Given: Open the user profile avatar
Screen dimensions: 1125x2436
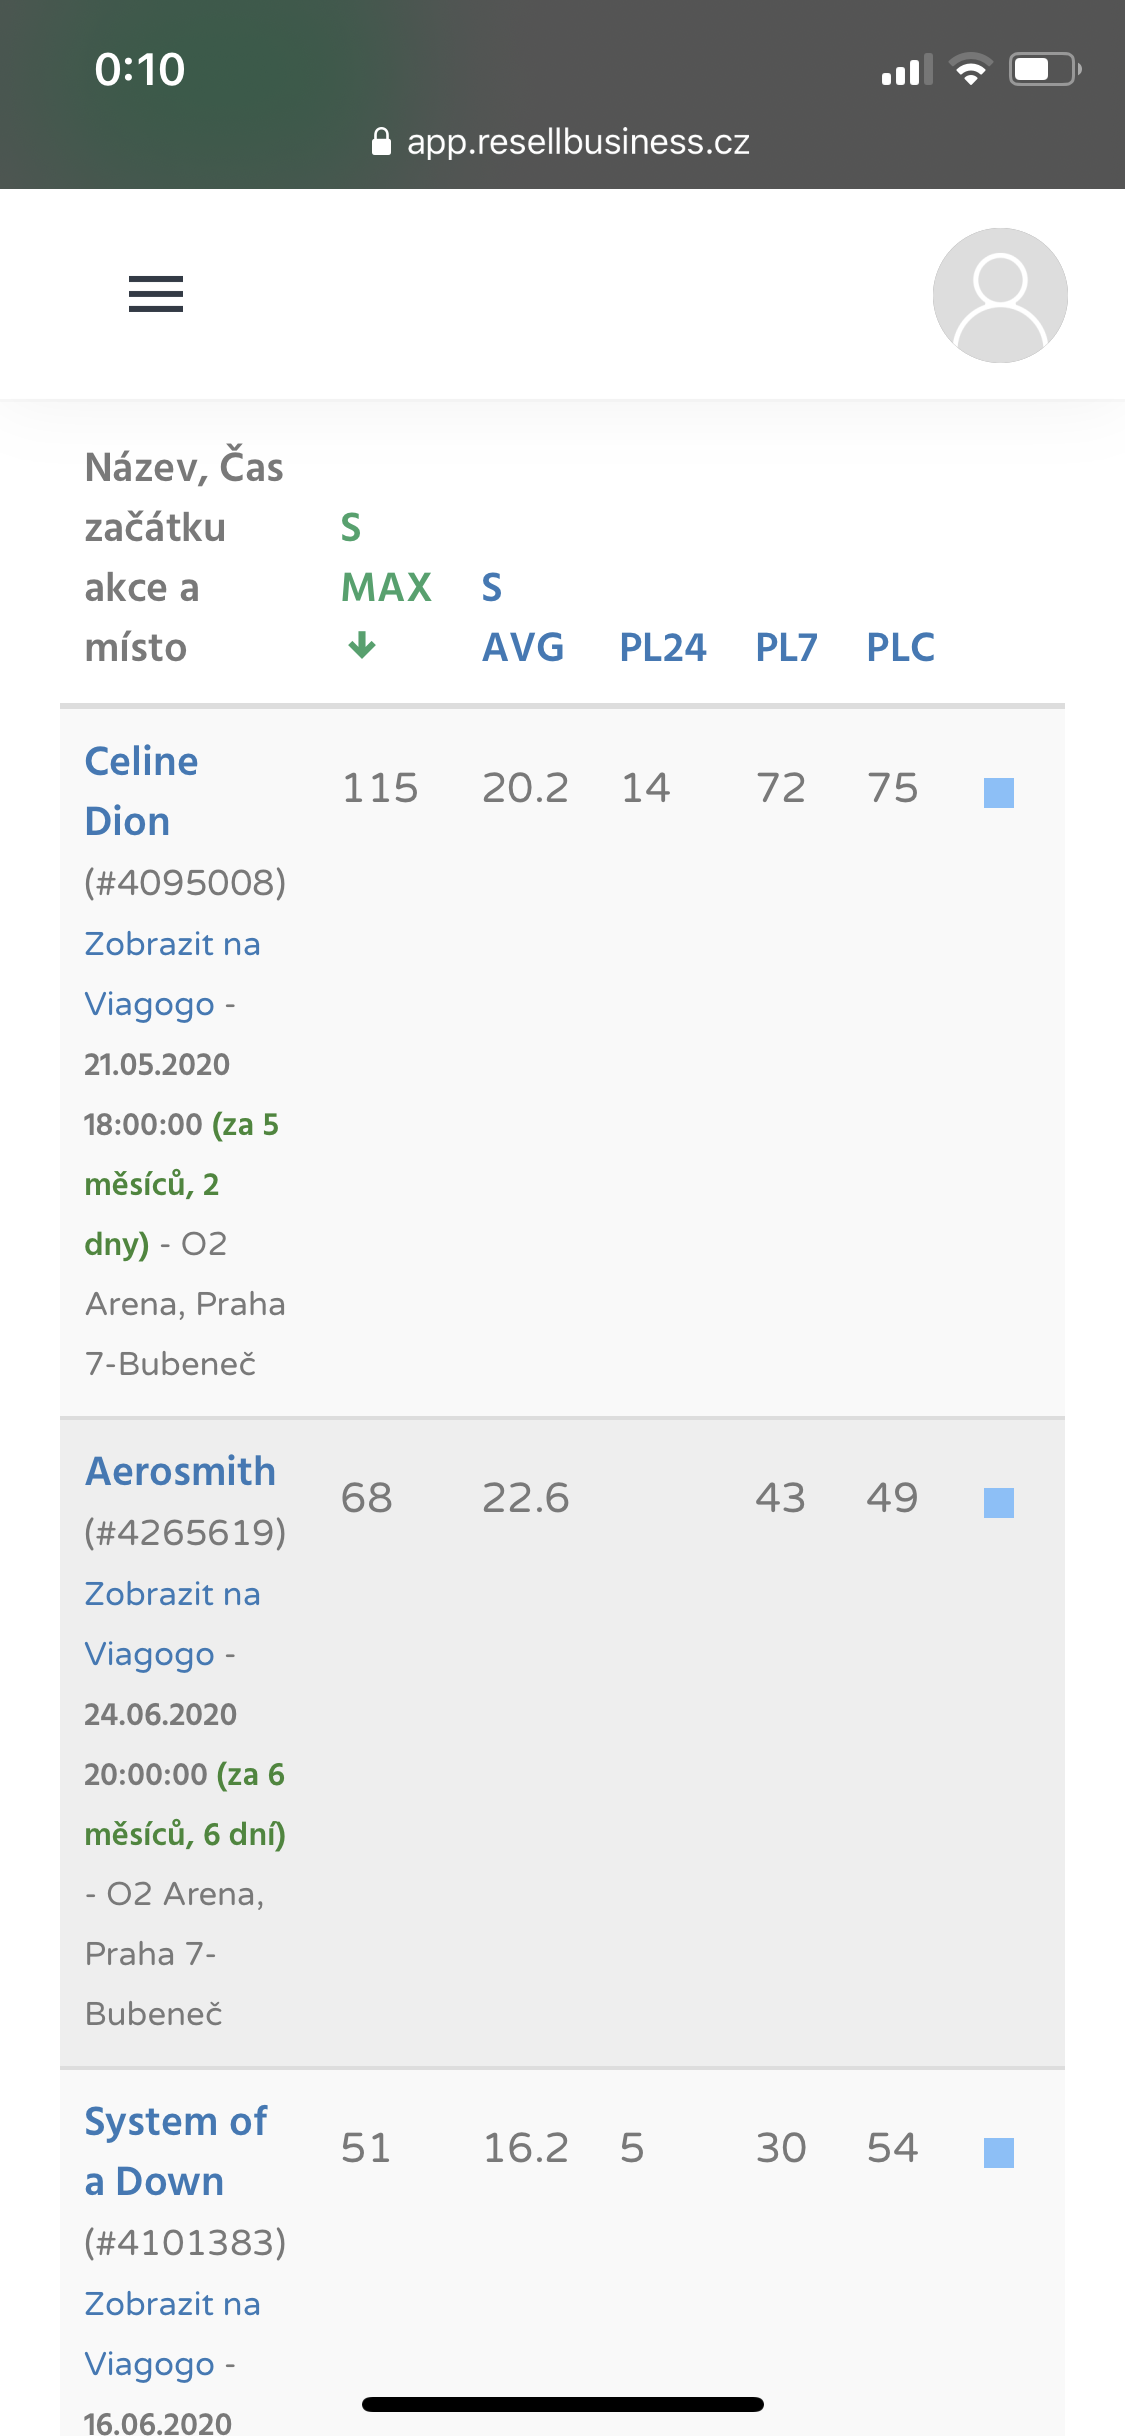Looking at the screenshot, I should 1000,295.
